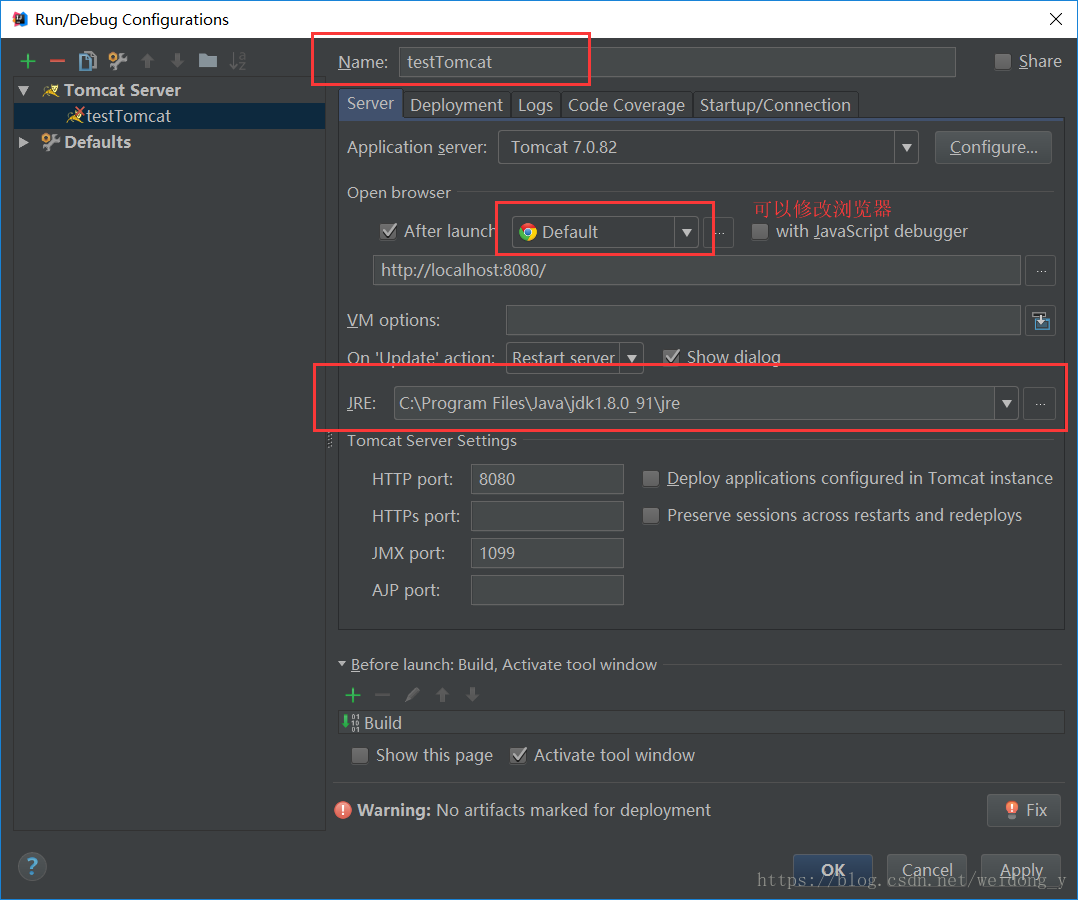The width and height of the screenshot is (1078, 900).
Task: Move before launch task down
Action: click(472, 695)
